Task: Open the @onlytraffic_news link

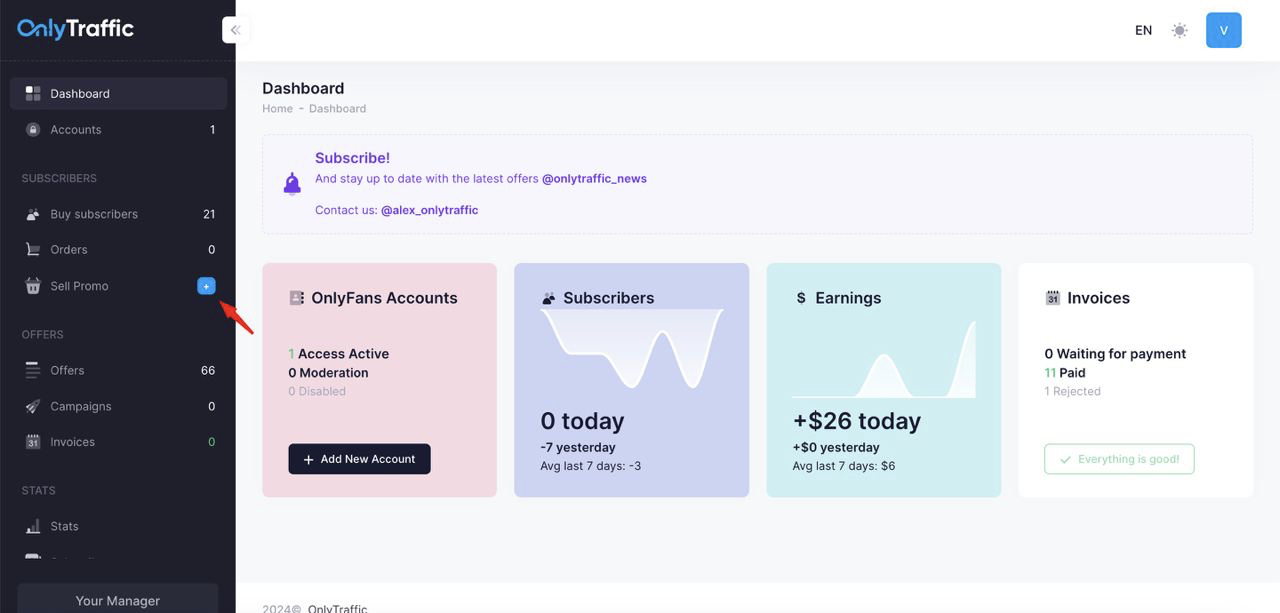Action: [x=594, y=179]
